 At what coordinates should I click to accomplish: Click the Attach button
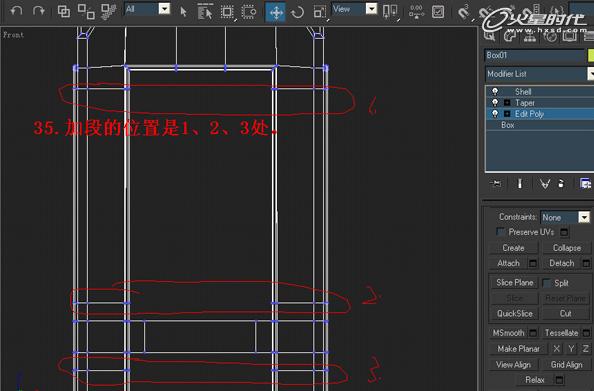508,263
